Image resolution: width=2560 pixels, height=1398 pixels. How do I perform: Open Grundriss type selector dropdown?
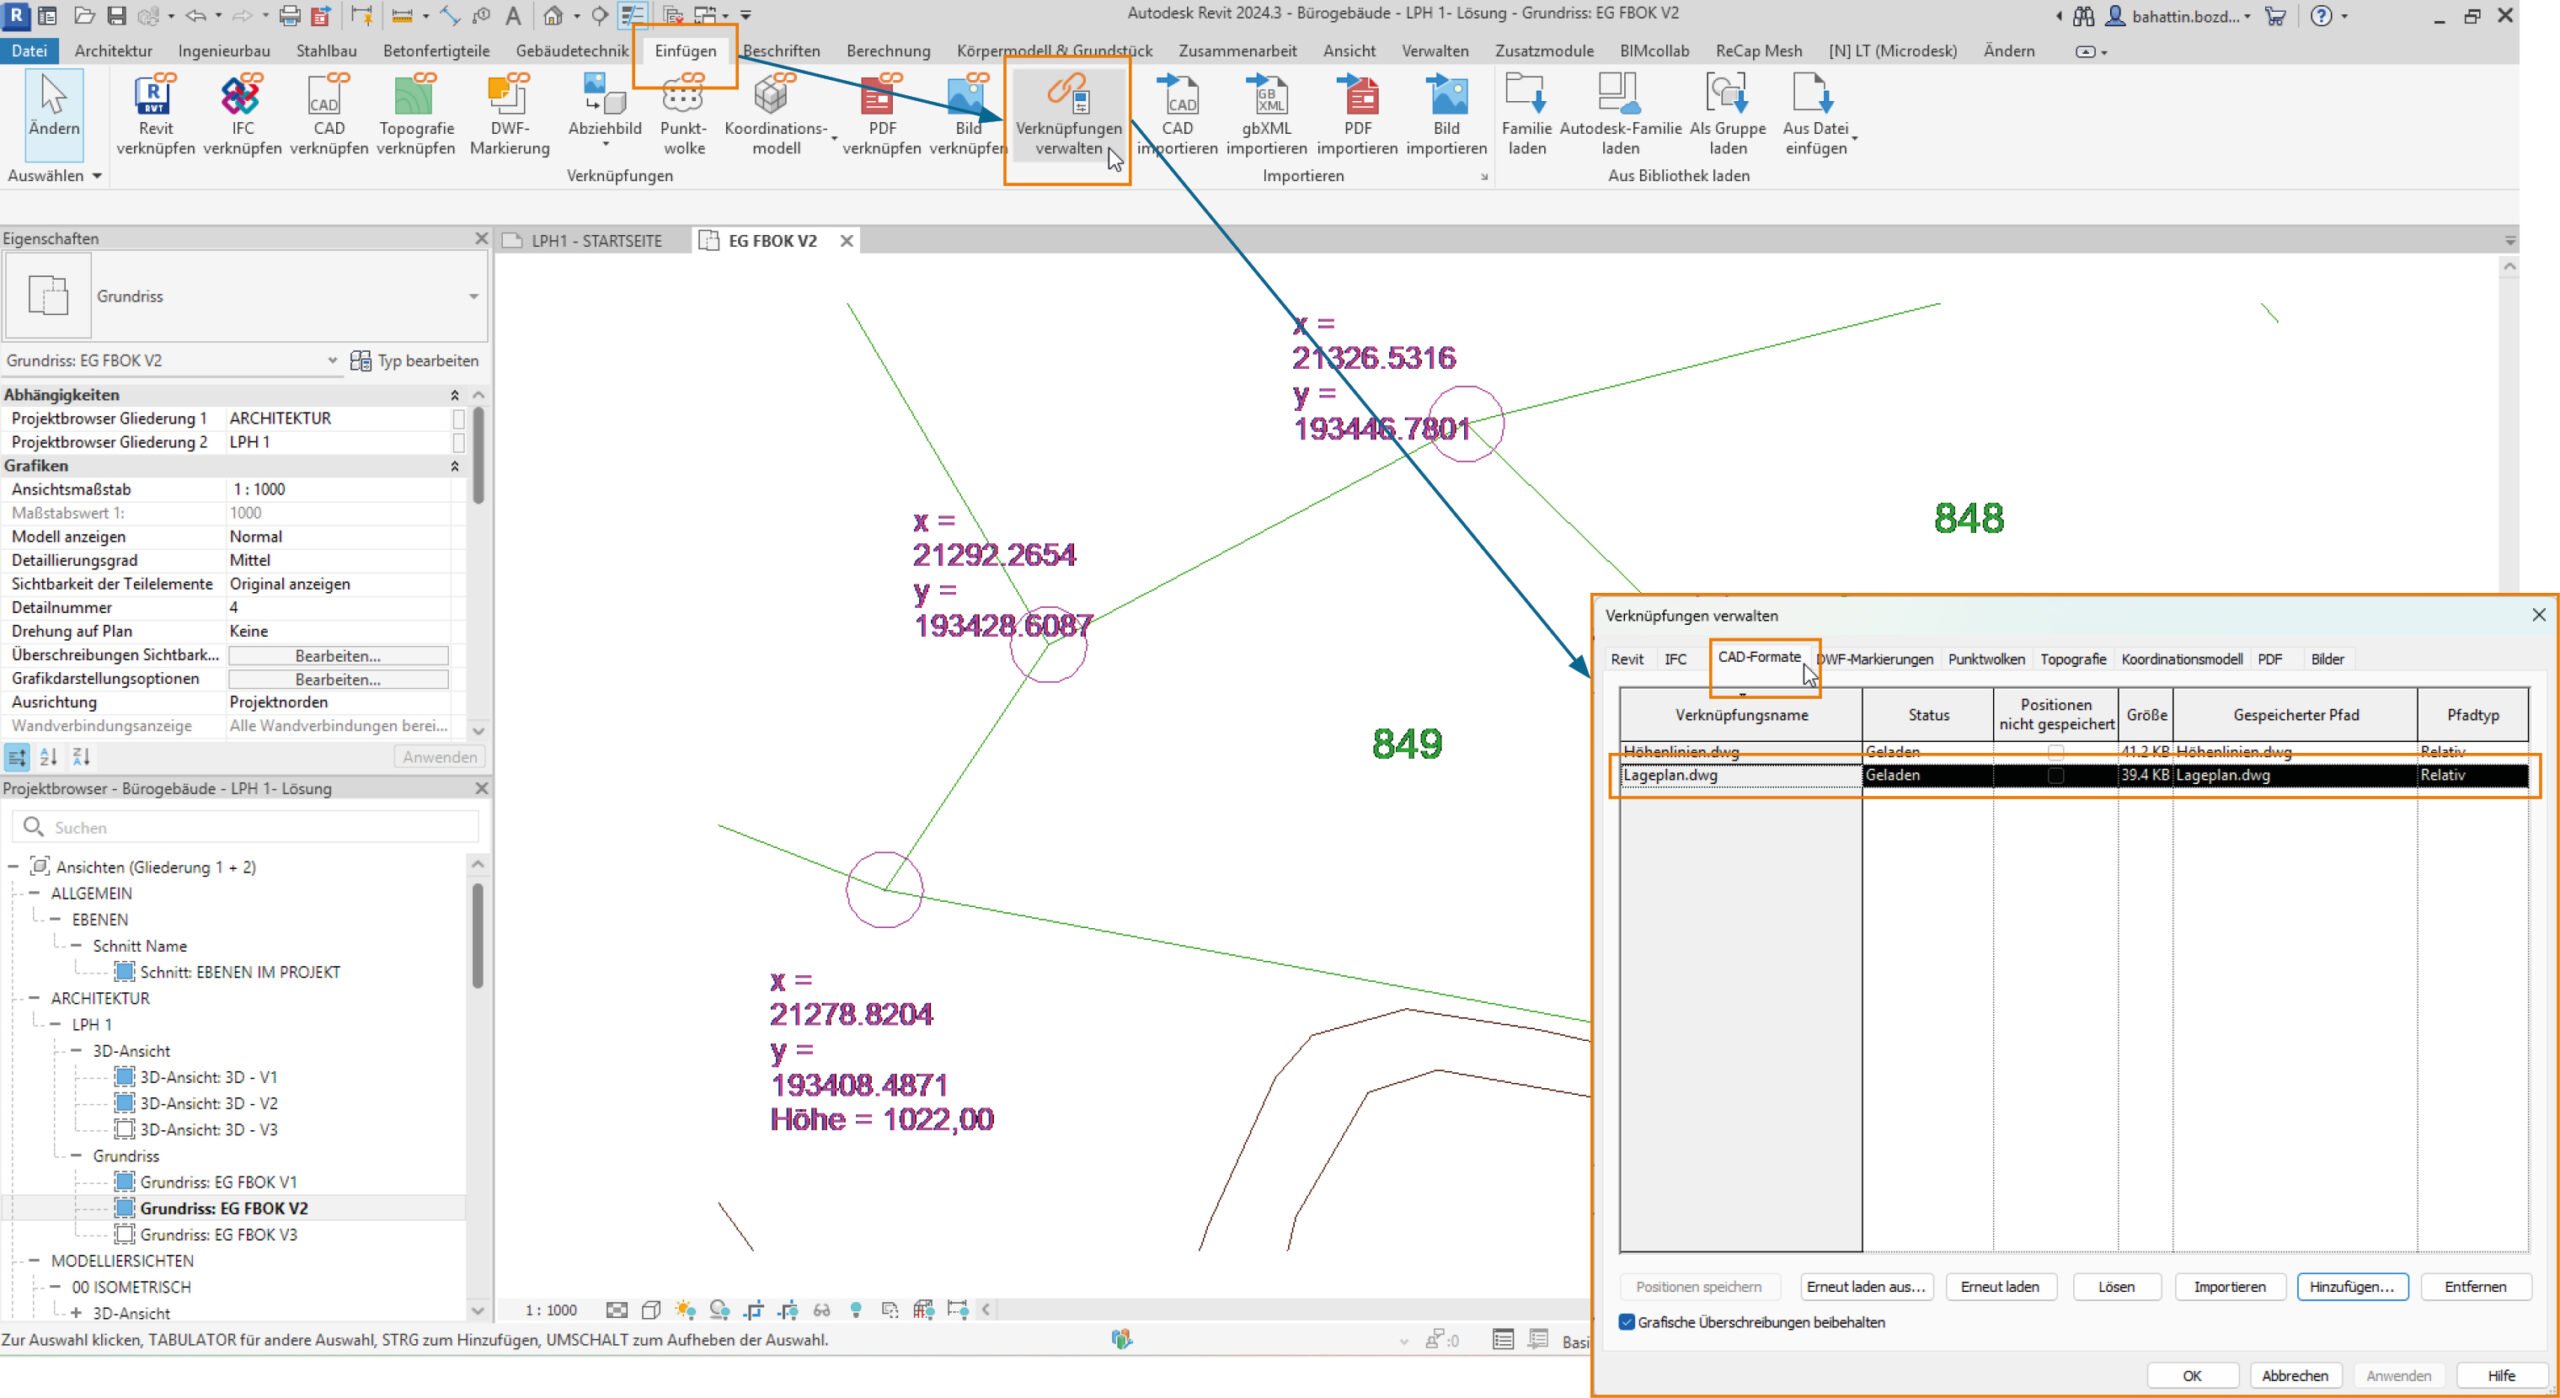[473, 297]
